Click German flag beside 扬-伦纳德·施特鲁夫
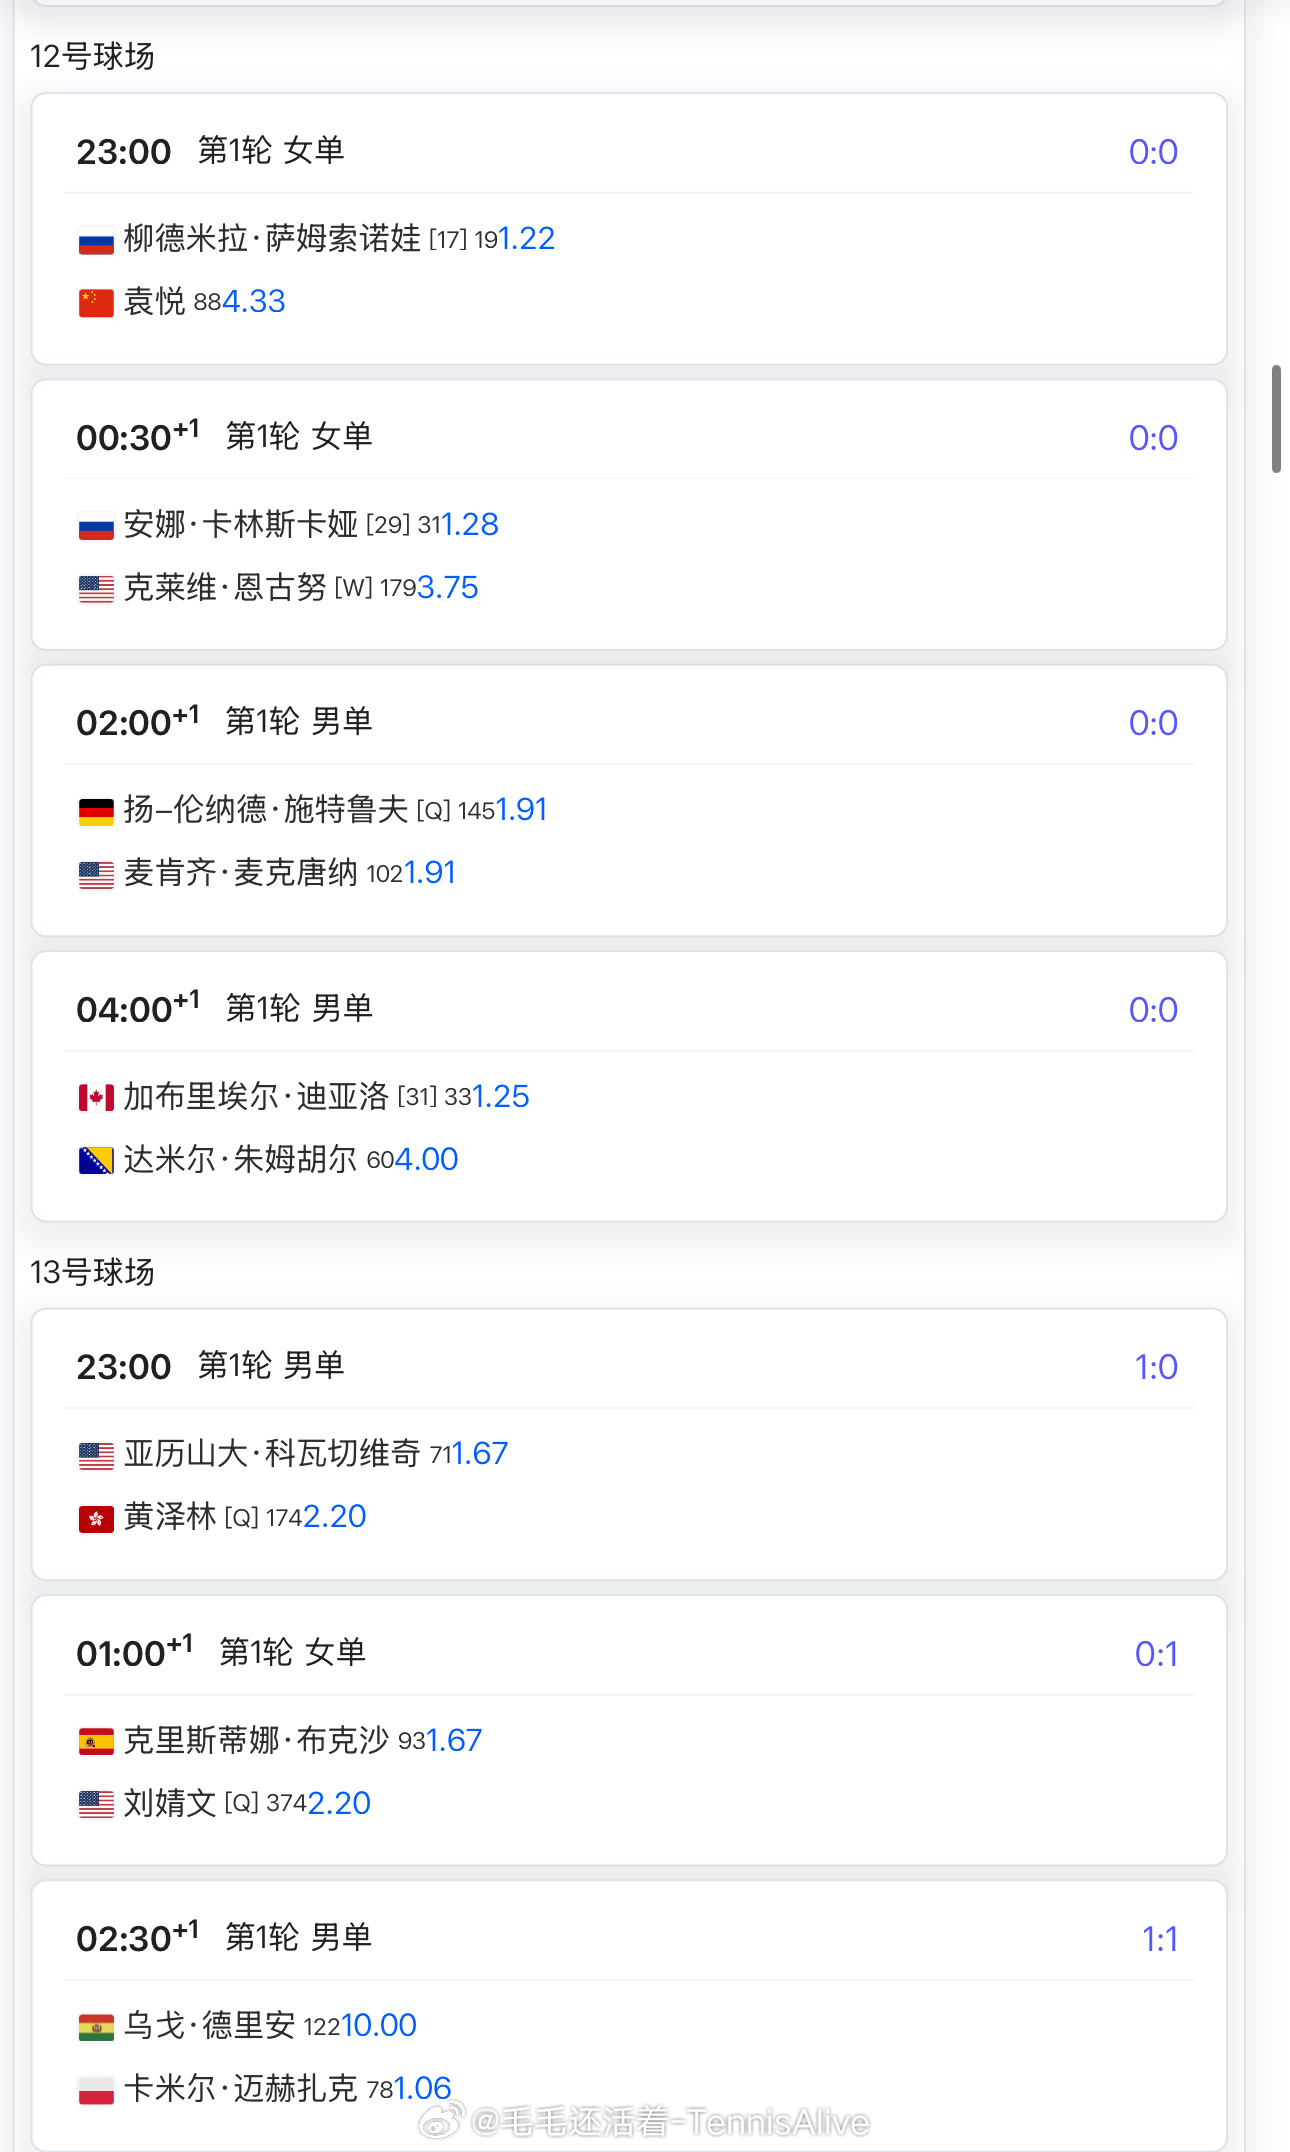Image resolution: width=1290 pixels, height=2152 pixels. pos(96,811)
